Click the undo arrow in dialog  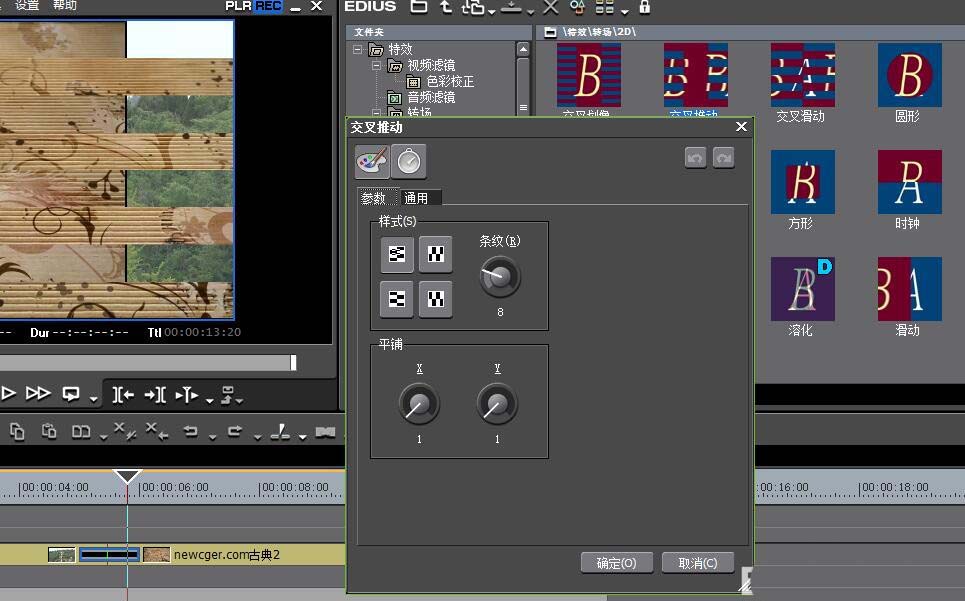(695, 158)
